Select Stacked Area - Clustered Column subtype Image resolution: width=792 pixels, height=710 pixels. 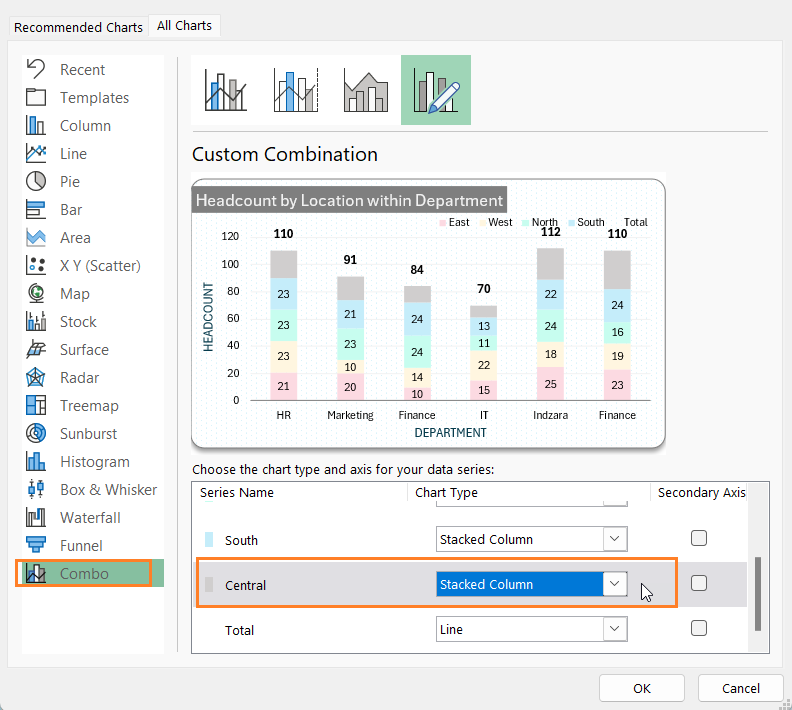[366, 90]
